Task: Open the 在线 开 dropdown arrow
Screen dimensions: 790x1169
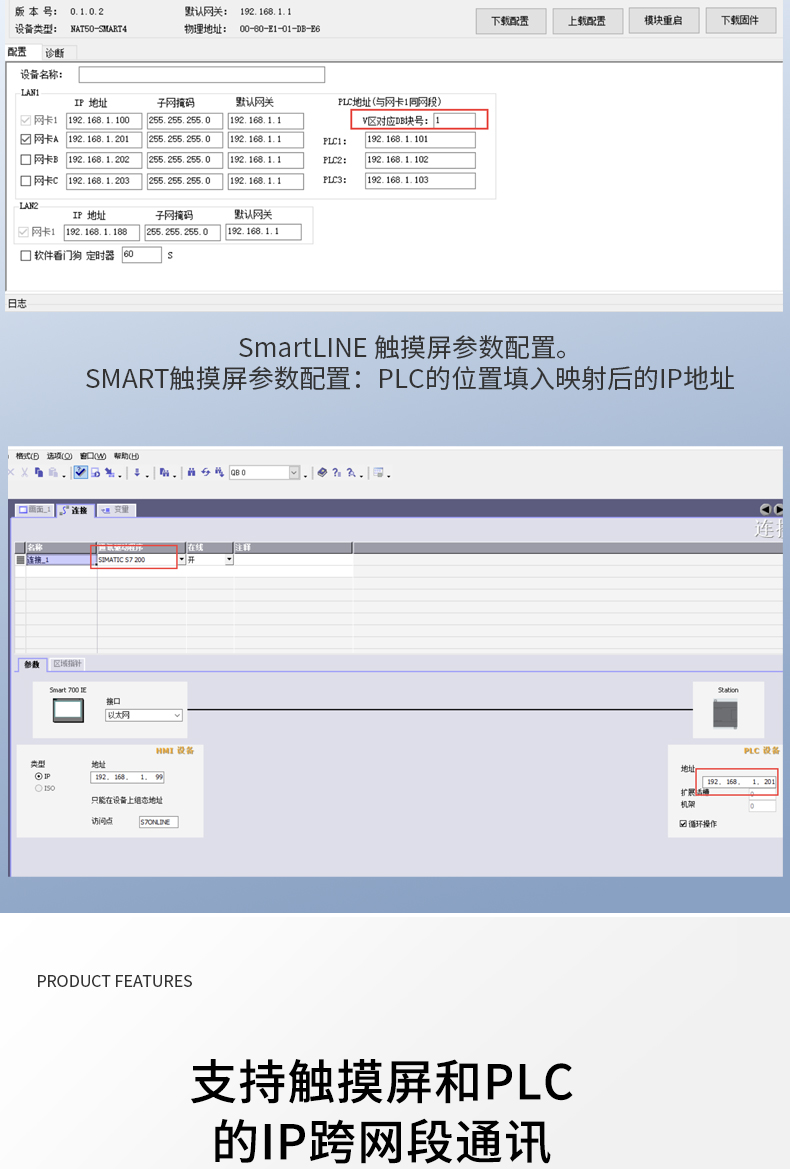Action: [x=229, y=559]
